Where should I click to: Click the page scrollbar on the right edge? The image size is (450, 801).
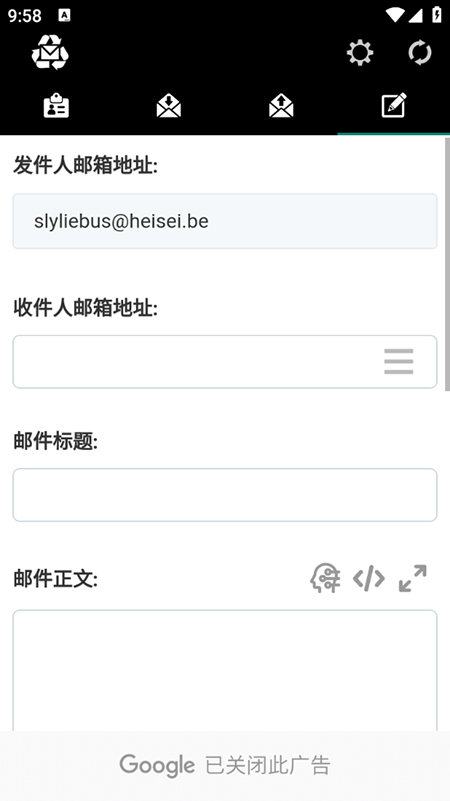tap(447, 265)
